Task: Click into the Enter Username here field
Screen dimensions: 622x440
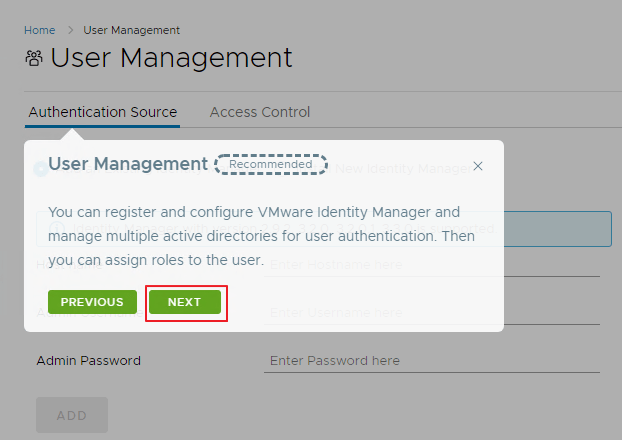Action: pos(432,312)
